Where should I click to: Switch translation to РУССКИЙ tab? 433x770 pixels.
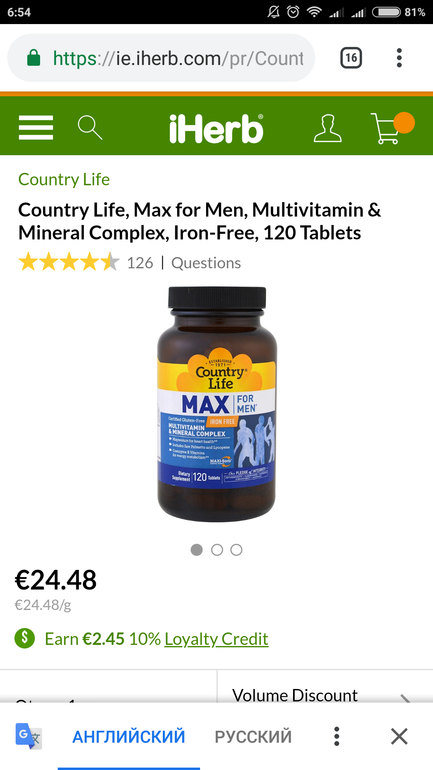(253, 737)
